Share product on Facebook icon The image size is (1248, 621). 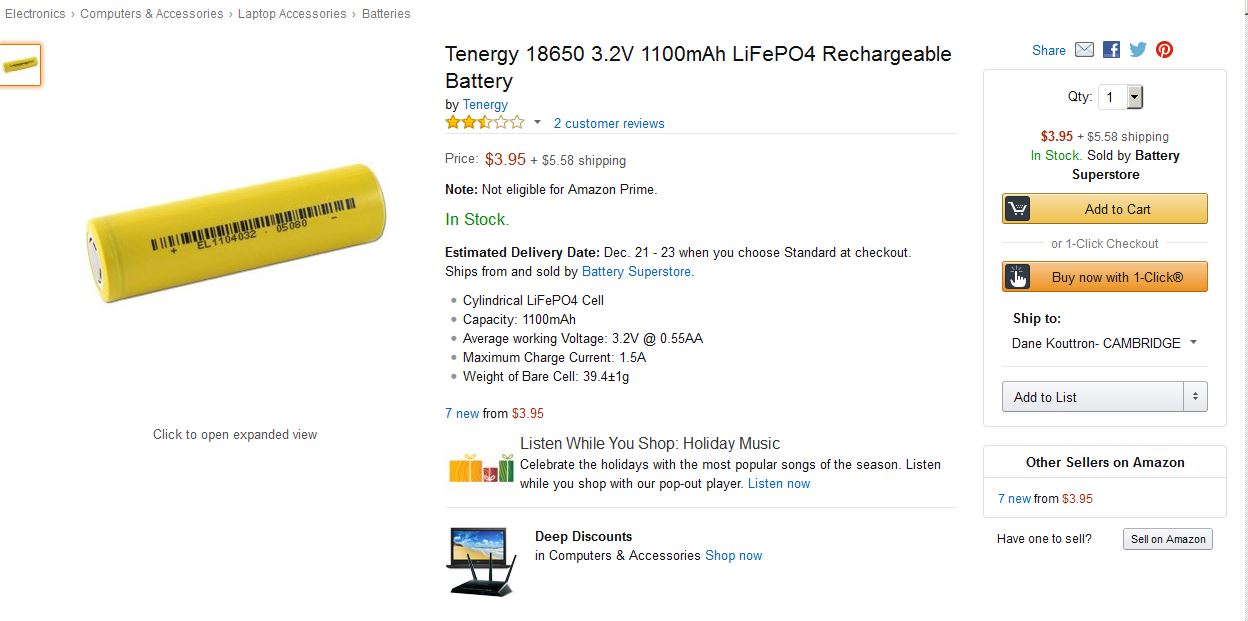pos(1111,50)
